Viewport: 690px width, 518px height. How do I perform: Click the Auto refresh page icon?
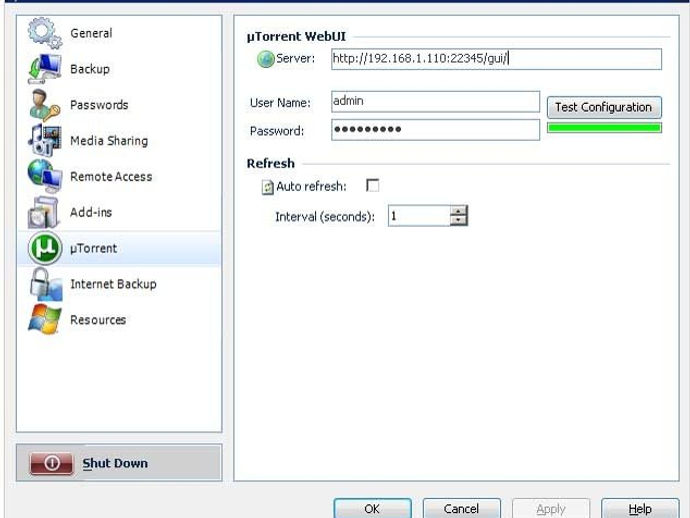(268, 187)
